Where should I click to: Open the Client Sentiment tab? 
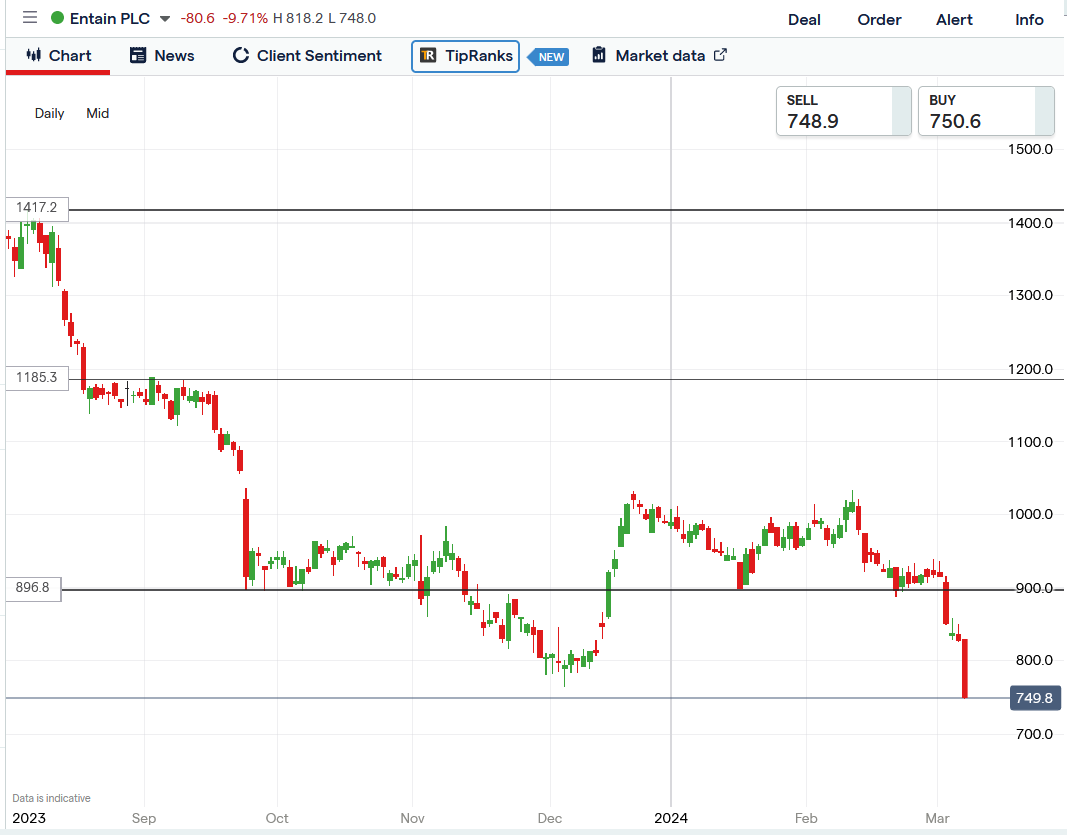[x=307, y=56]
